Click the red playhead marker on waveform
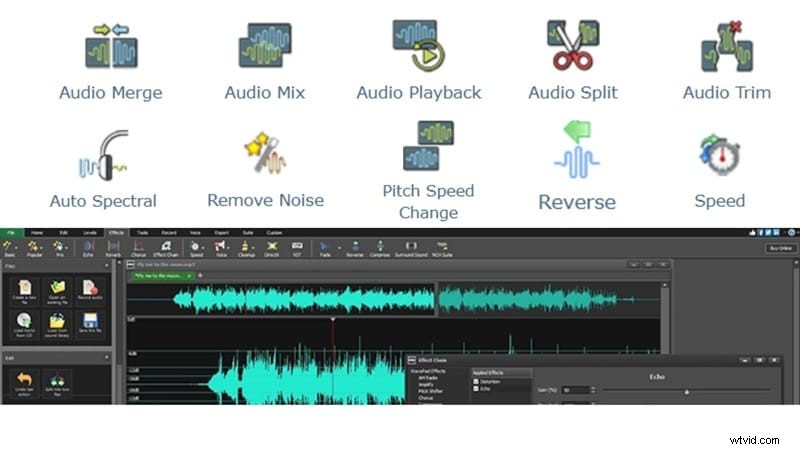The width and height of the screenshot is (800, 450). coord(333,319)
